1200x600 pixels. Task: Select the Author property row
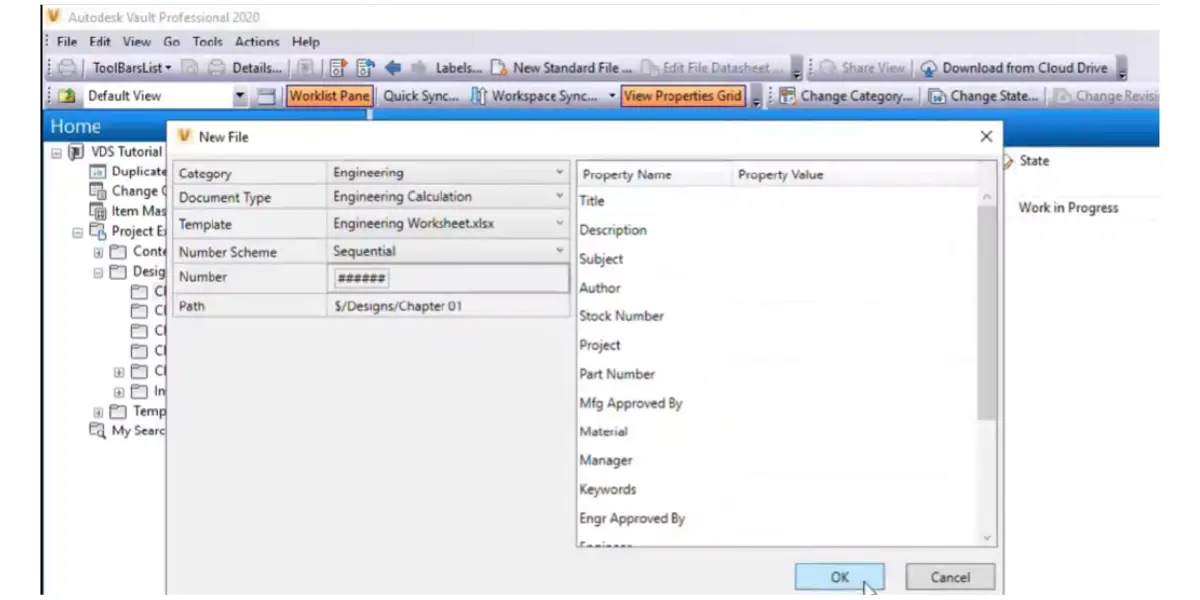(x=777, y=288)
